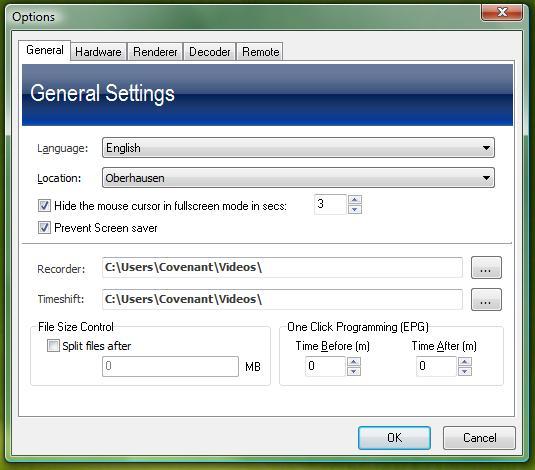
Task: Increase the Time Before minutes spinner
Action: pyautogui.click(x=354, y=361)
